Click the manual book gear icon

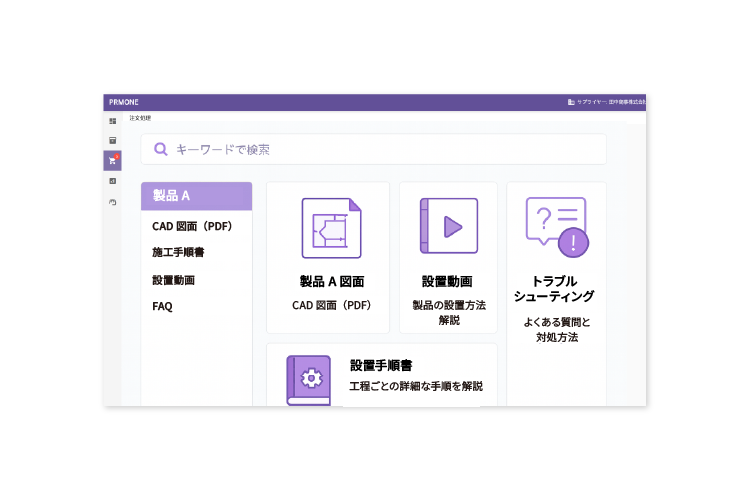(308, 380)
